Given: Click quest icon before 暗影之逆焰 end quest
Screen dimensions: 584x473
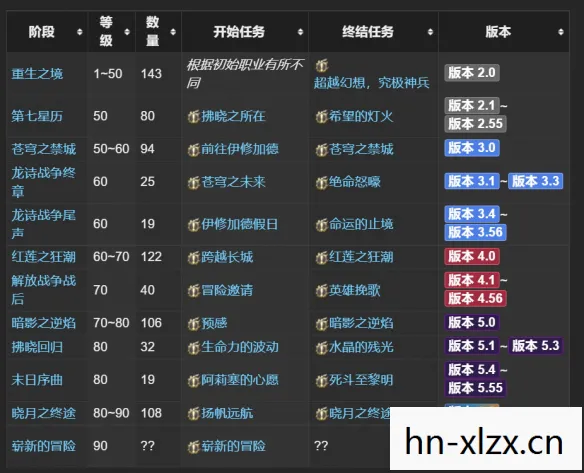Looking at the screenshot, I should tap(322, 324).
